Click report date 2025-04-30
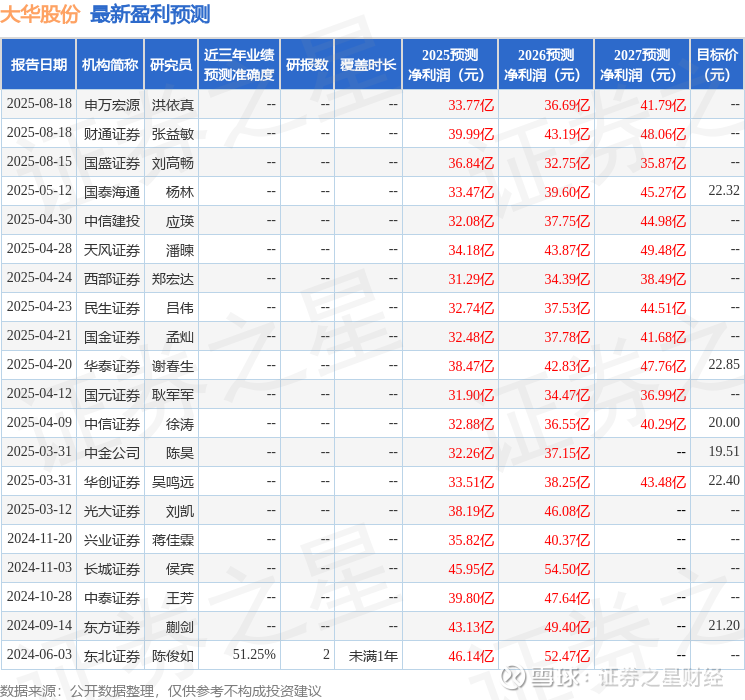The image size is (745, 700). click(x=39, y=219)
